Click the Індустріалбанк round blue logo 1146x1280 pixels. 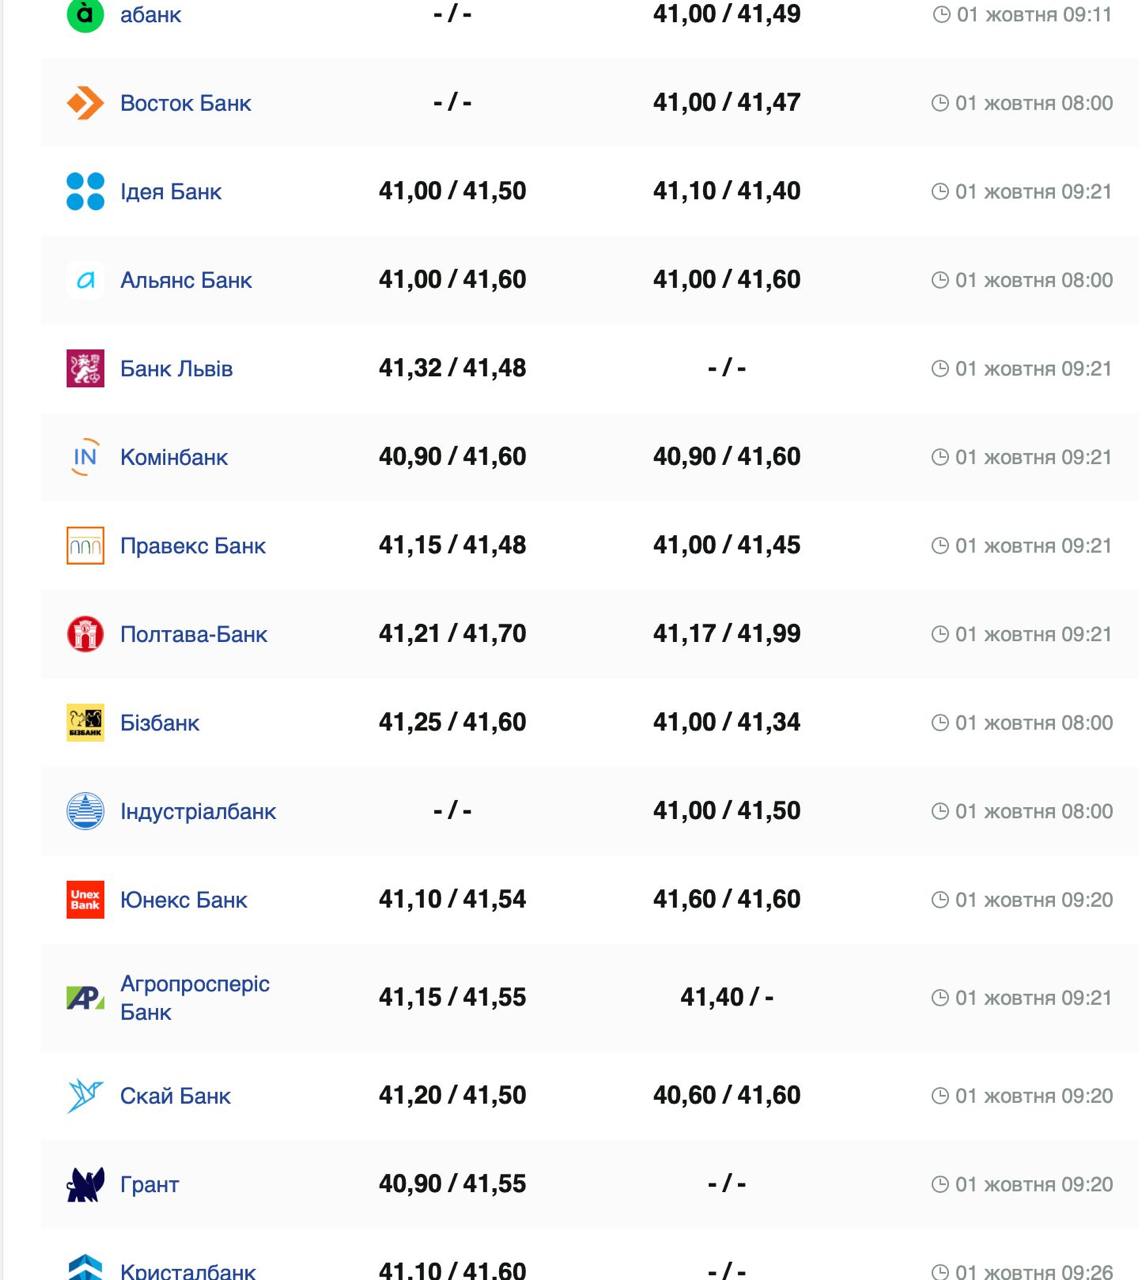[85, 811]
